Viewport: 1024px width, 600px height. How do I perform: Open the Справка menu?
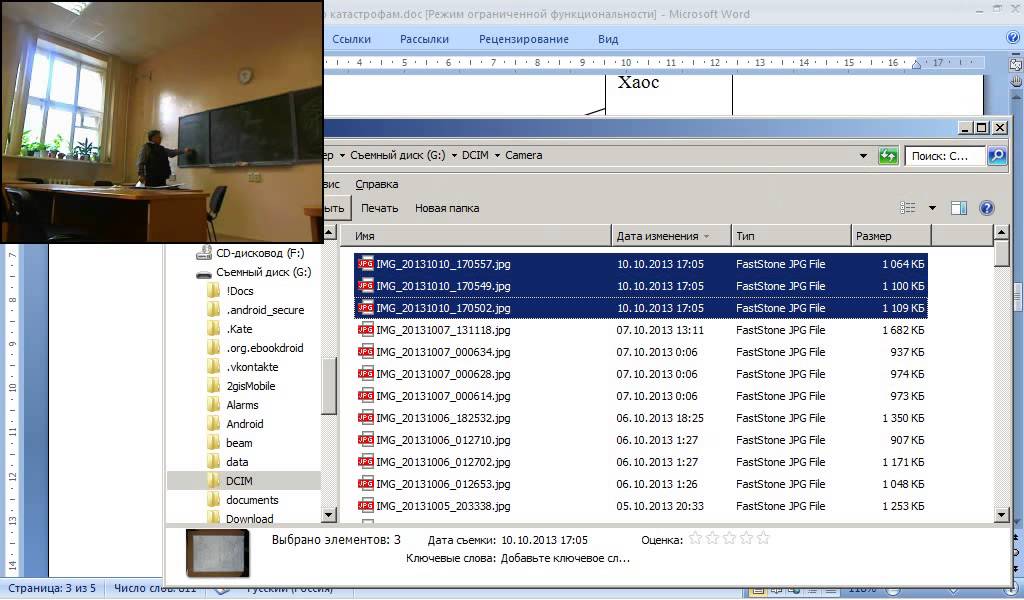pos(377,184)
